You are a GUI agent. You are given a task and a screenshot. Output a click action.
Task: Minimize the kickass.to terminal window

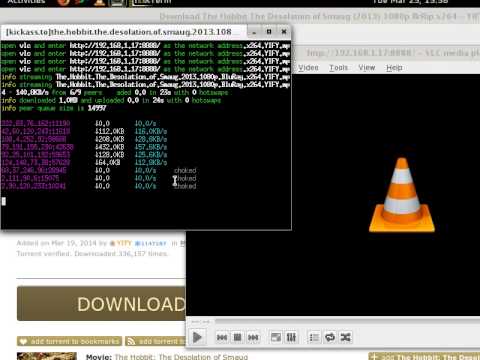point(254,32)
